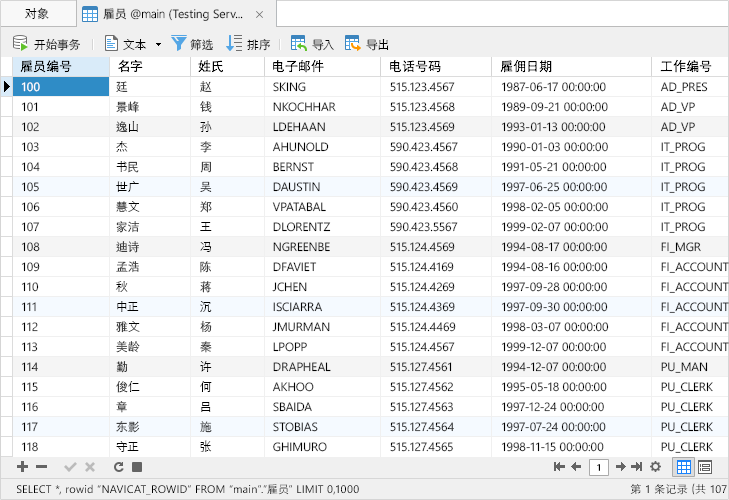The width and height of the screenshot is (729, 500).
Task: Open the limit settings gear icon
Action: [656, 467]
